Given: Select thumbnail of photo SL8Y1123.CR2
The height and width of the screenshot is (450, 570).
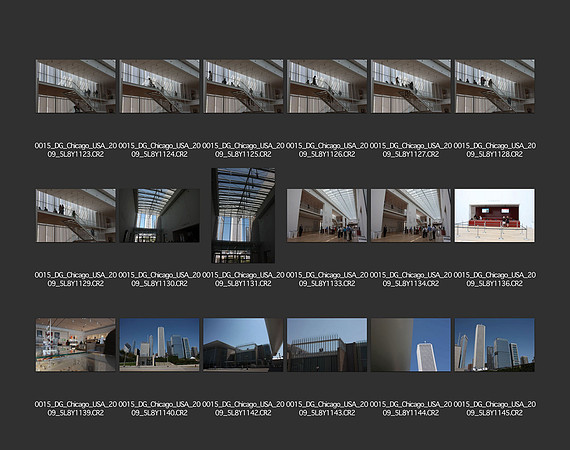Looking at the screenshot, I should (76, 86).
